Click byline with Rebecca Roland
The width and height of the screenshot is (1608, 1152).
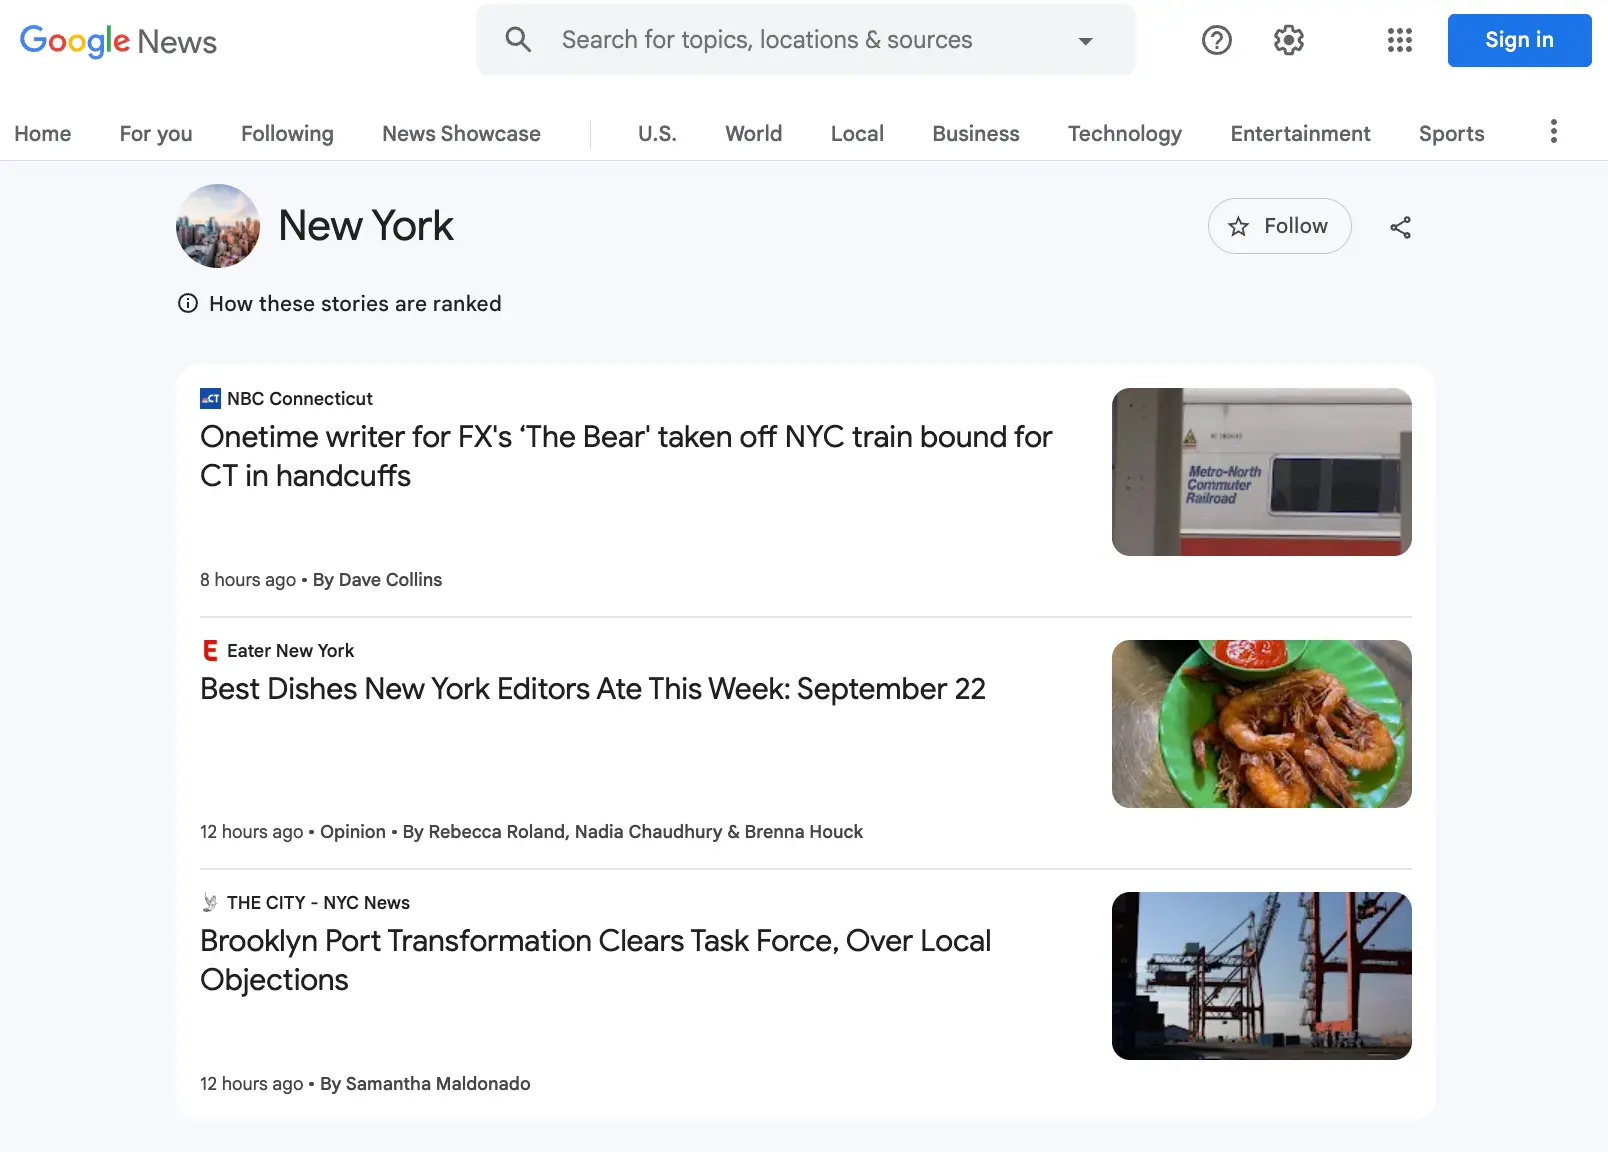(633, 831)
